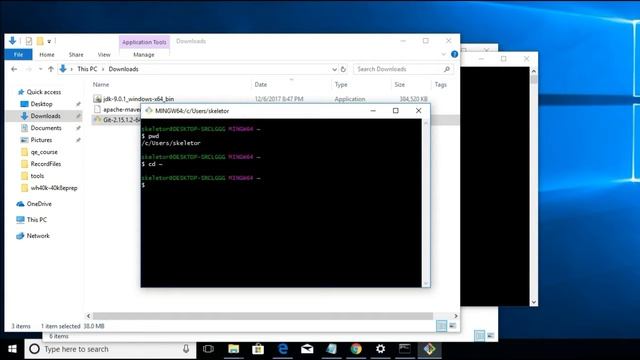Sort by the Tags column header
640x360 pixels.
[x=441, y=84]
